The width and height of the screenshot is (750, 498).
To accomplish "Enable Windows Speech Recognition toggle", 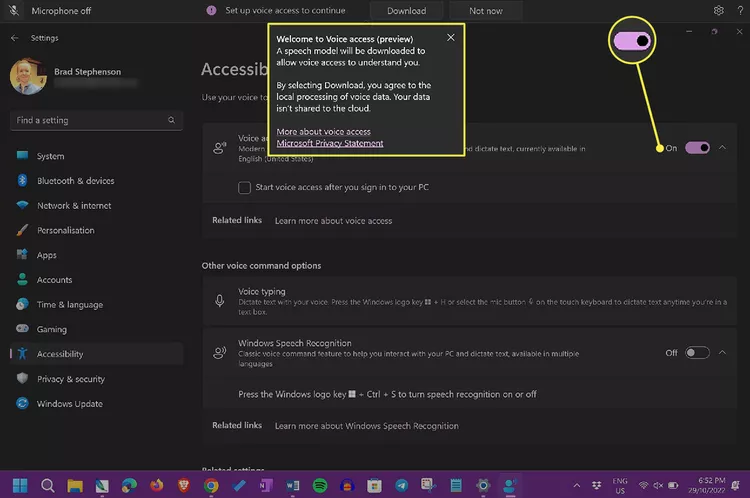I will (x=697, y=352).
